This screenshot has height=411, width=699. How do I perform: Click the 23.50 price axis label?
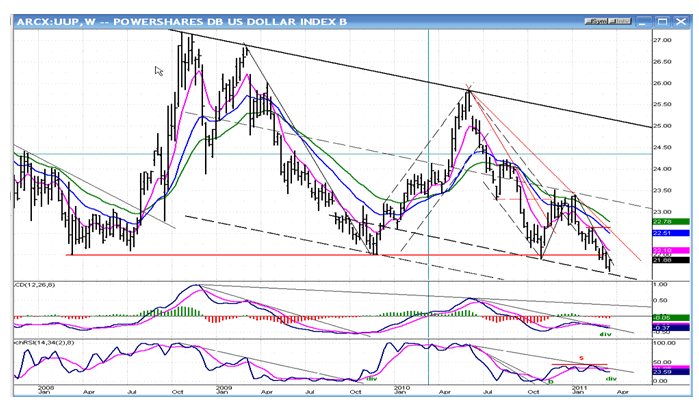[662, 190]
